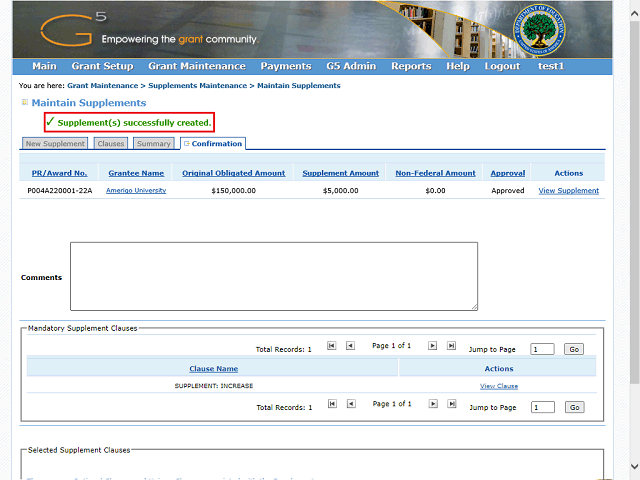Sort by Approval column
Screen dimensions: 640x480
tap(508, 173)
